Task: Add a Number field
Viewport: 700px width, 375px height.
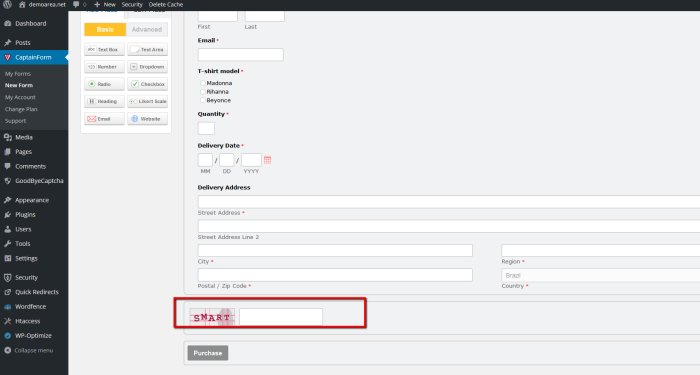Action: (104, 67)
